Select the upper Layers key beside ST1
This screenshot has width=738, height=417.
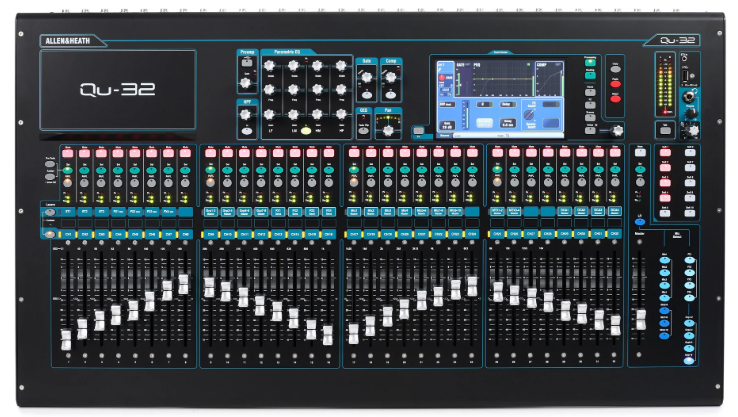click(50, 212)
